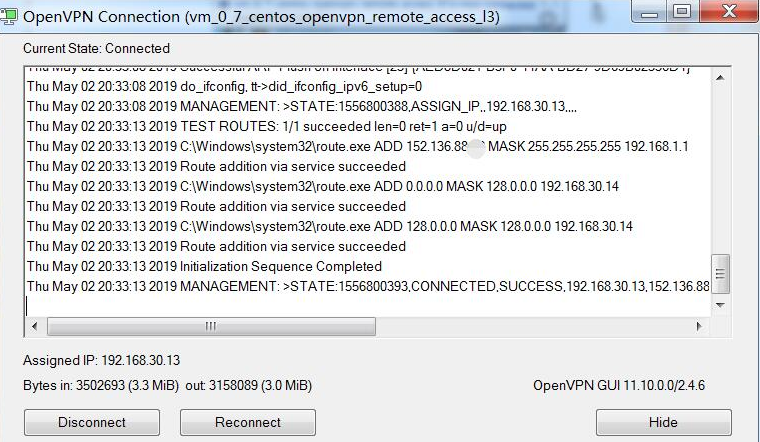
Task: Hide the connection log window
Action: tap(663, 422)
